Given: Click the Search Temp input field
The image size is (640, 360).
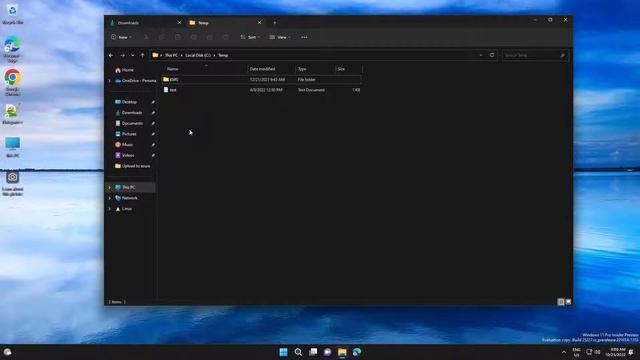Looking at the screenshot, I should [x=535, y=55].
